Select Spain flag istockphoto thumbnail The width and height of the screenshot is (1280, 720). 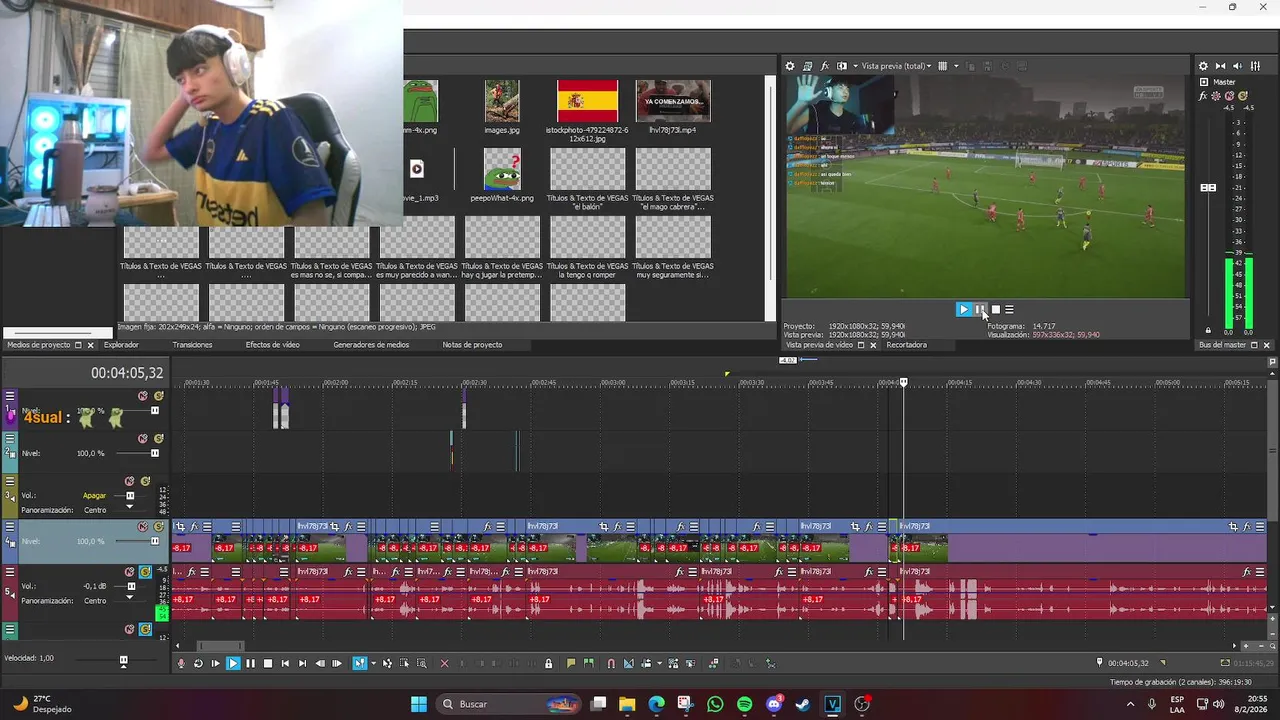(x=587, y=101)
